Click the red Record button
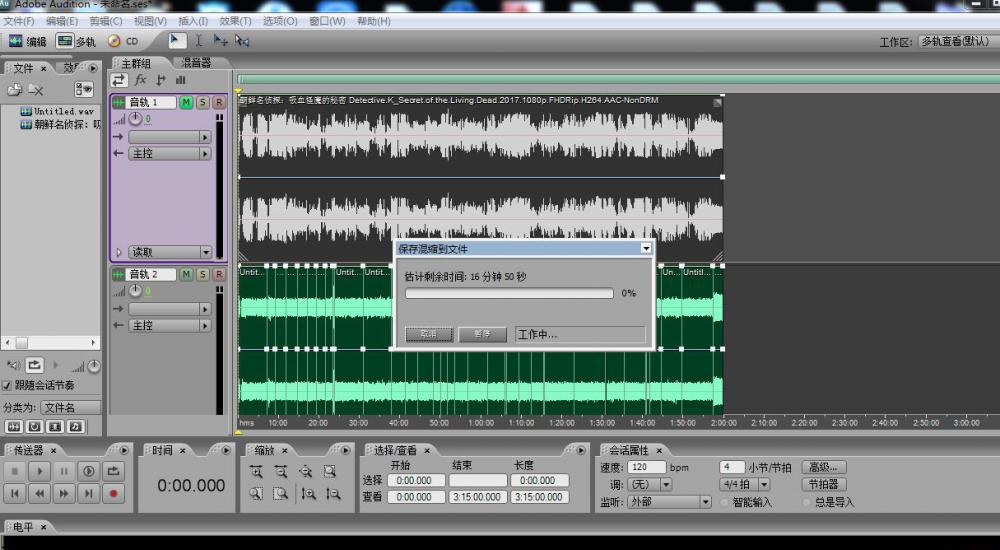1000x550 pixels. pyautogui.click(x=114, y=493)
